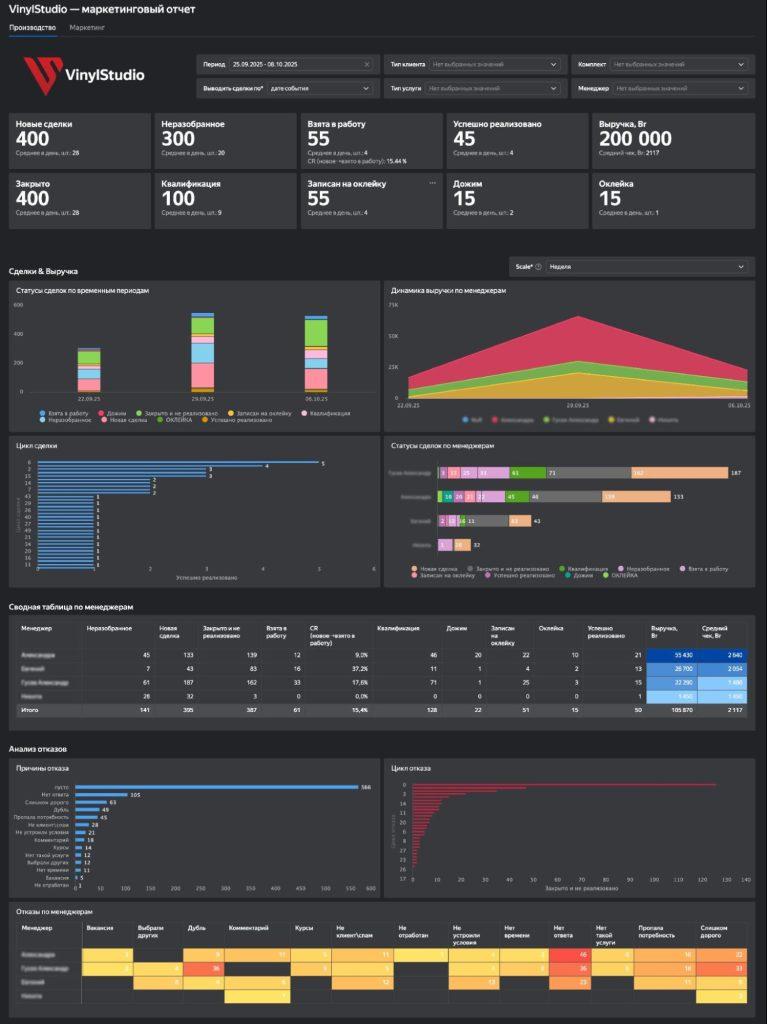Screen dimensions: 767x1024
Task: Click the VinylStudio logo
Action: tap(84, 74)
